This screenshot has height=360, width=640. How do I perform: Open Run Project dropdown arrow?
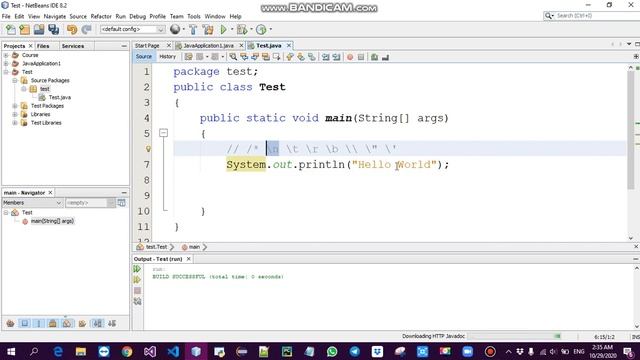(232, 29)
